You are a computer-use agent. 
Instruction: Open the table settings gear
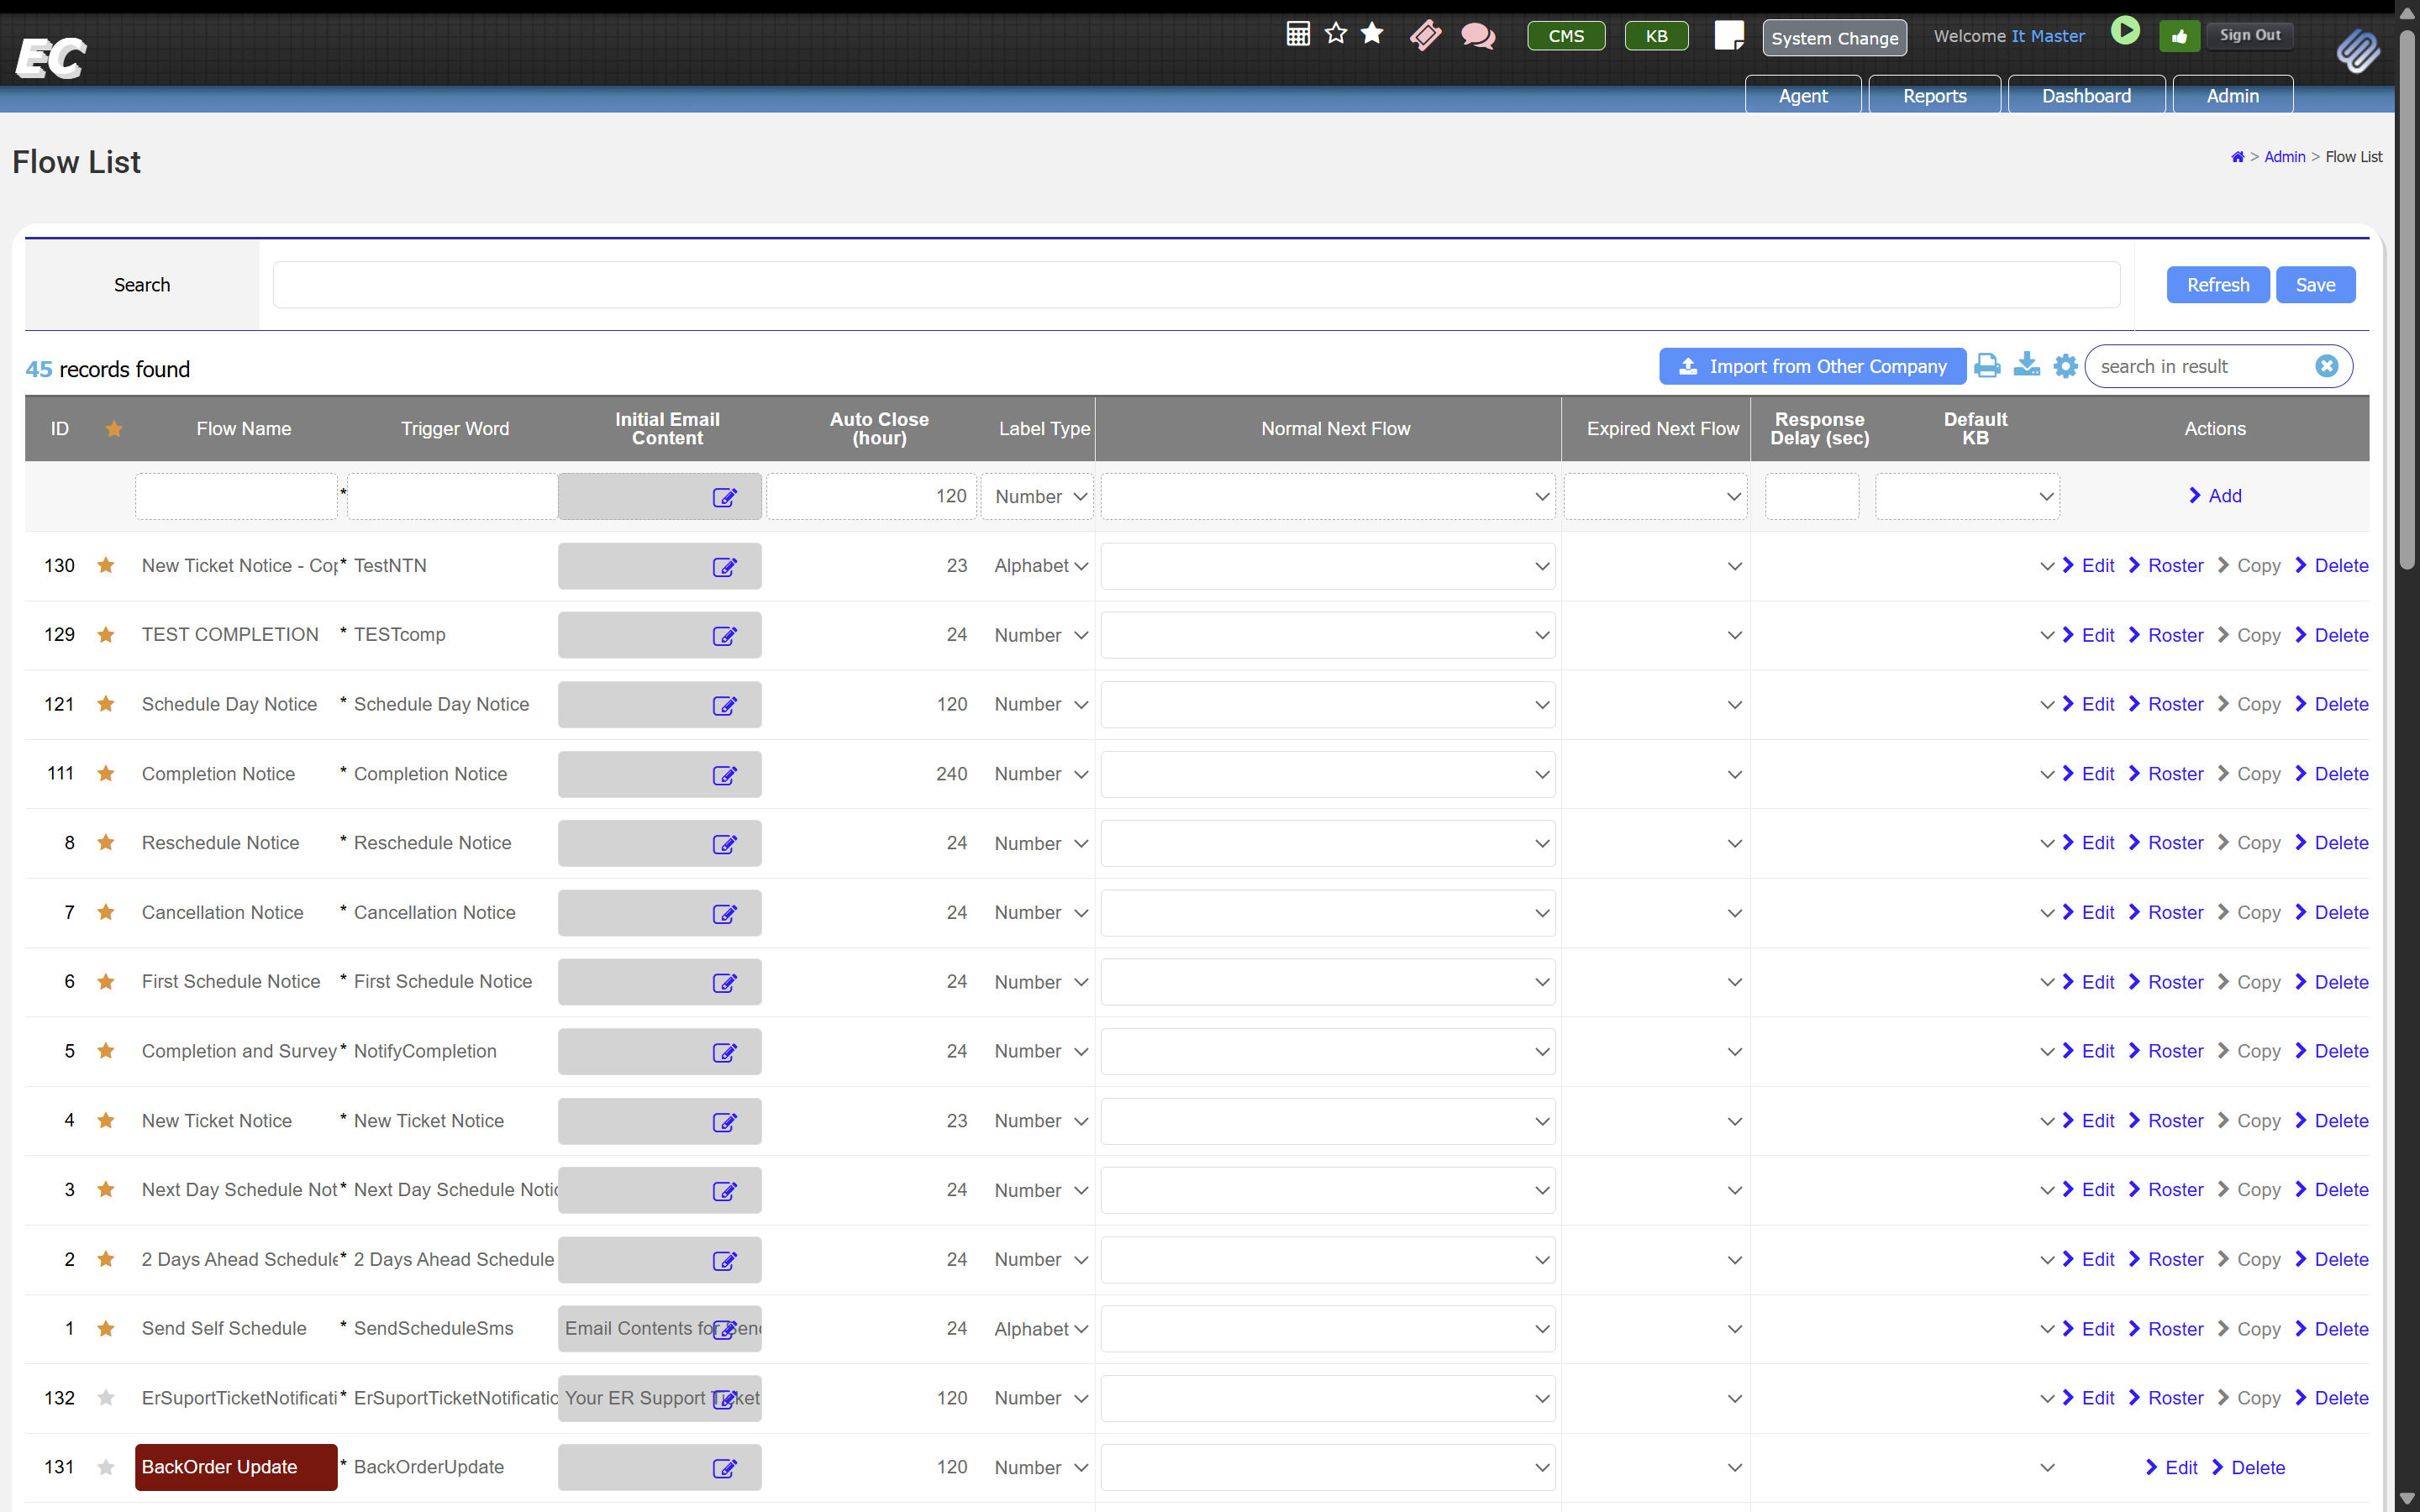click(x=2066, y=366)
